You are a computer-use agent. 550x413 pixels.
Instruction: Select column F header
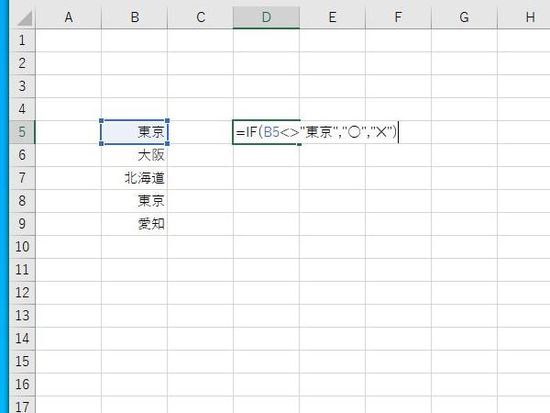click(x=398, y=18)
